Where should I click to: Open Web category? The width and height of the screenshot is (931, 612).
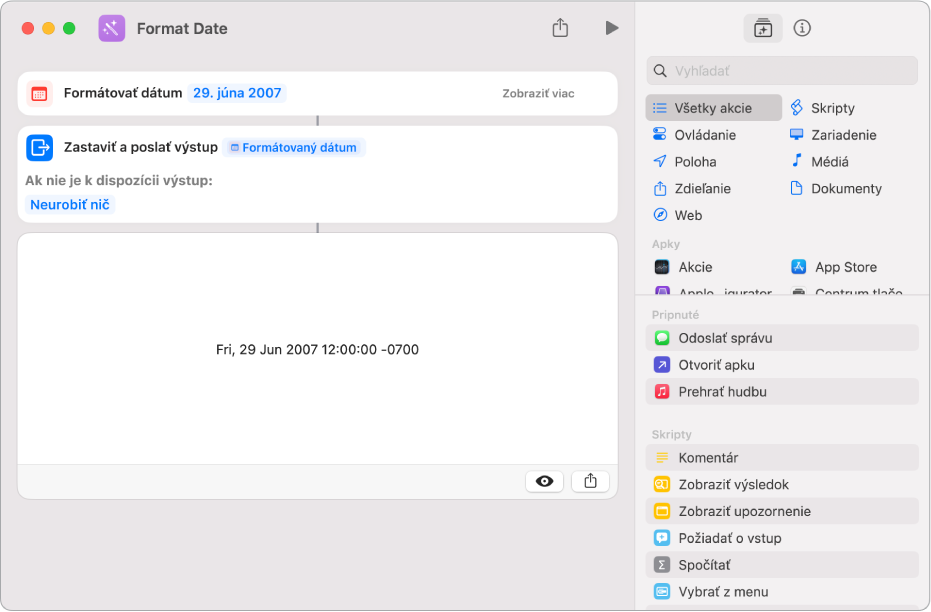click(677, 215)
